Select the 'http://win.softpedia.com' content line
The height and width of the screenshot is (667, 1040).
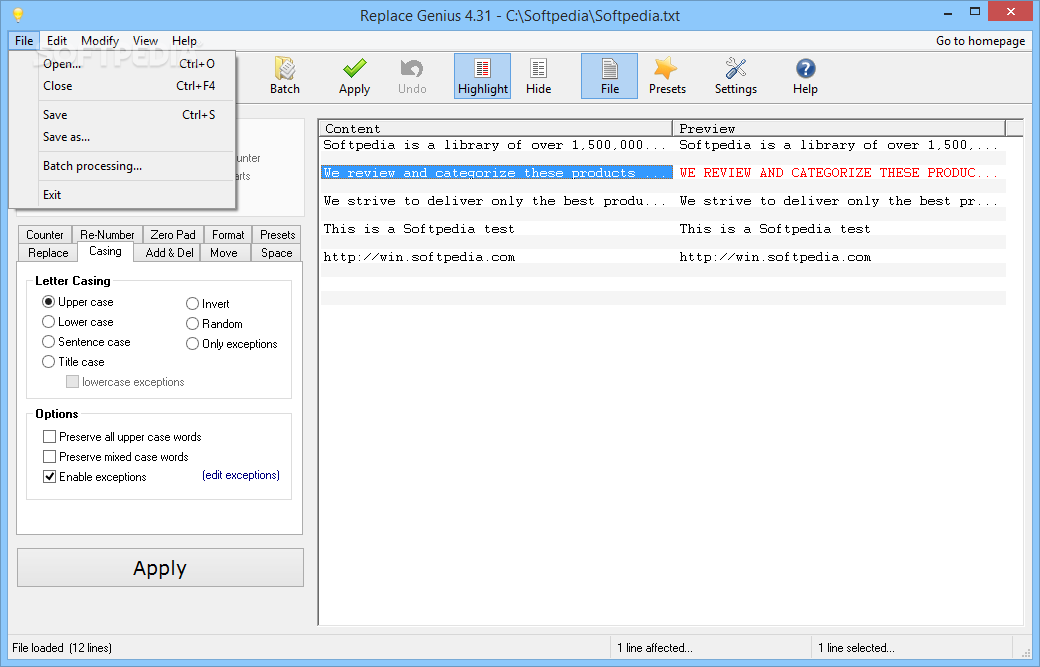tap(495, 257)
